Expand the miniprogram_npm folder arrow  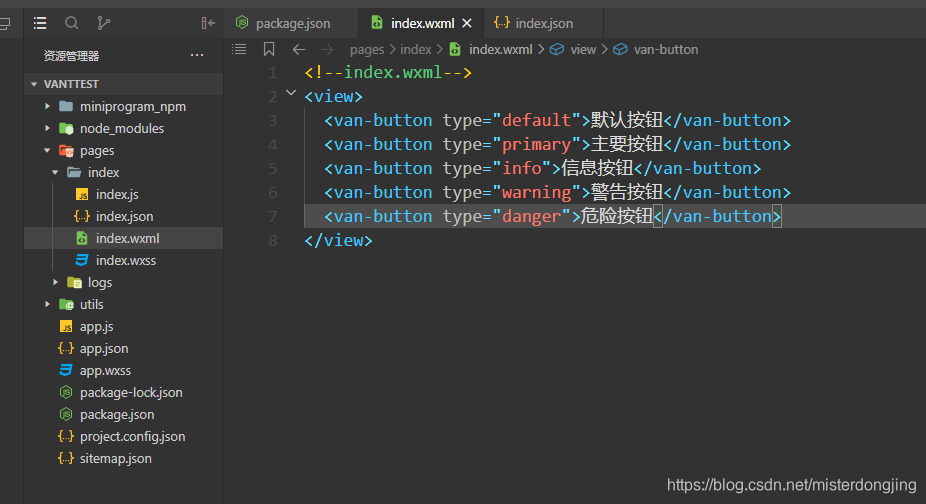coord(48,106)
